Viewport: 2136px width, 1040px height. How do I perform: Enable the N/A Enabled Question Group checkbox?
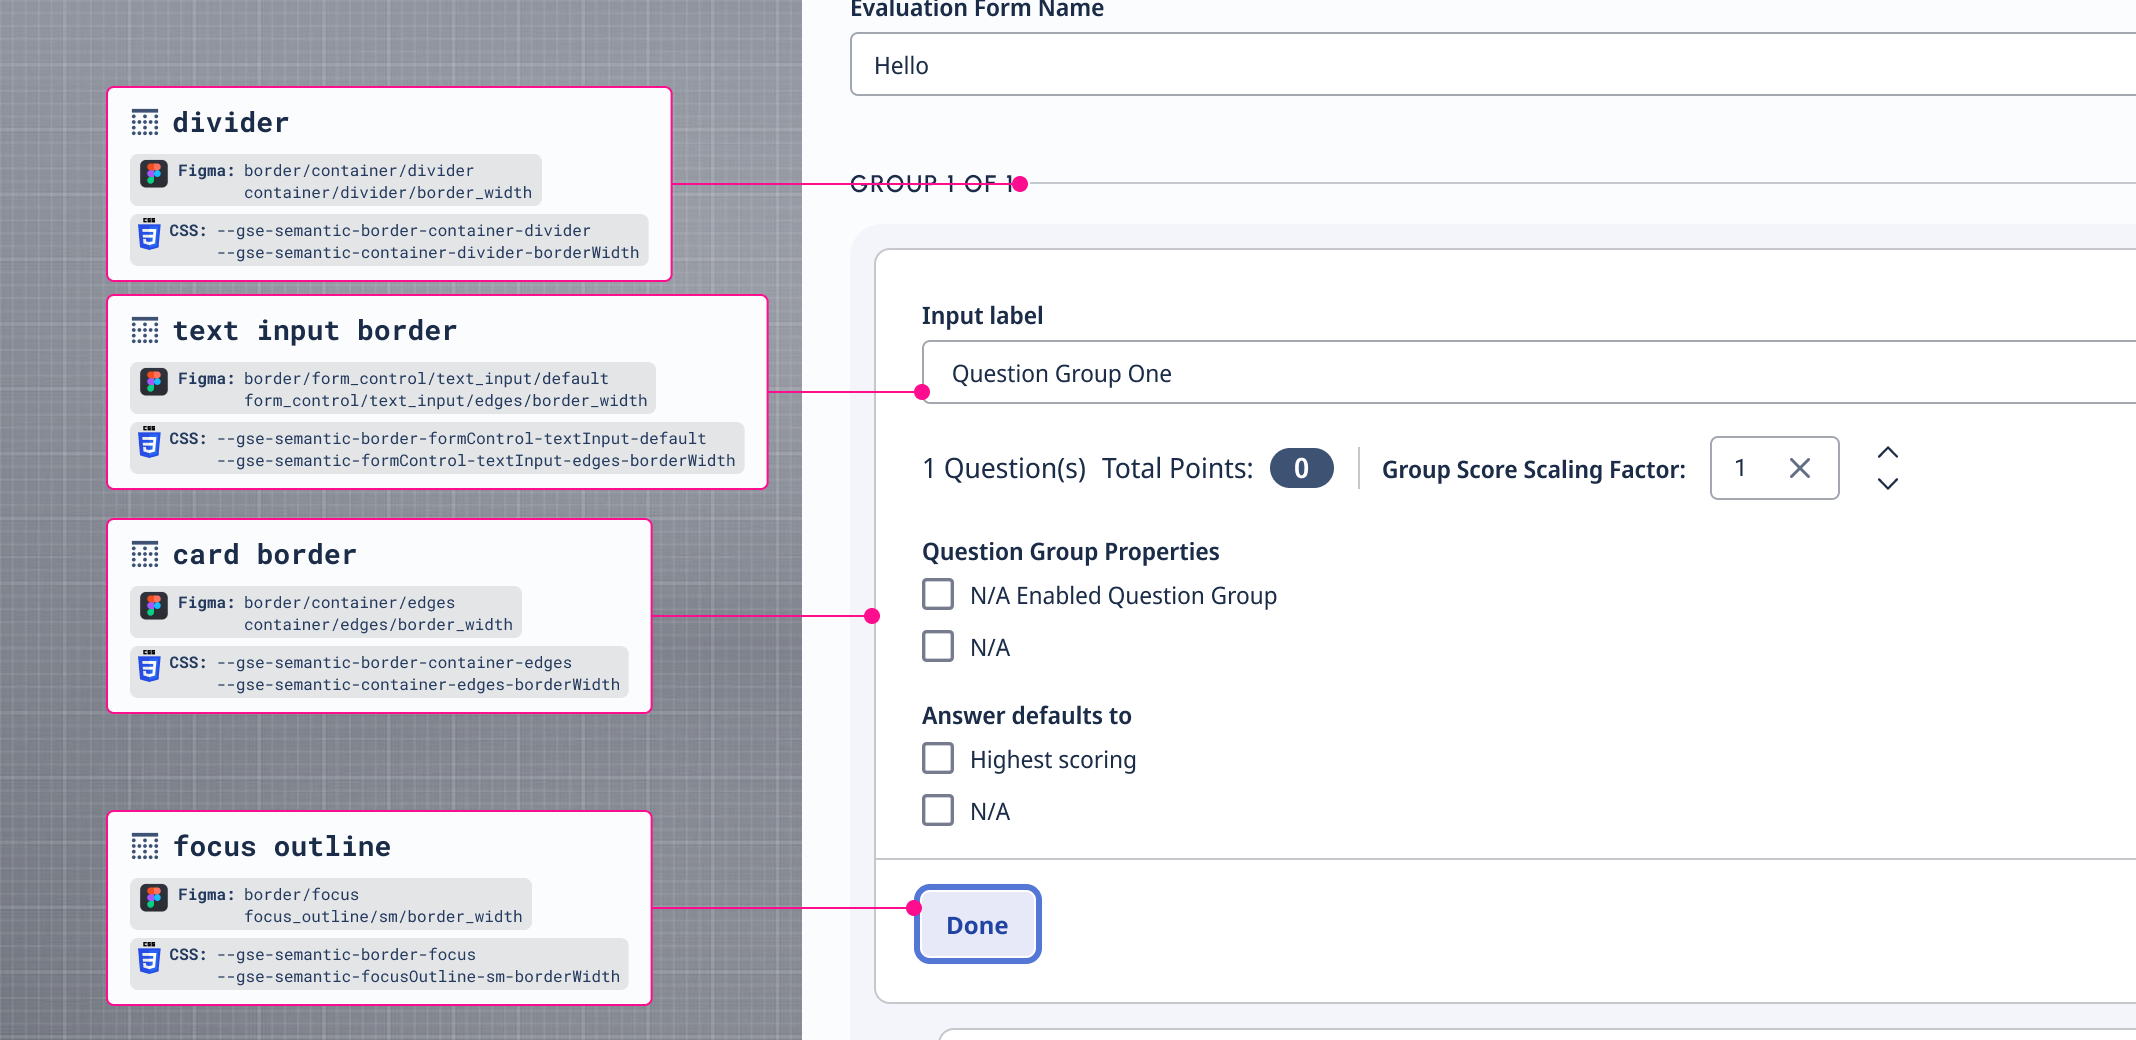938,594
